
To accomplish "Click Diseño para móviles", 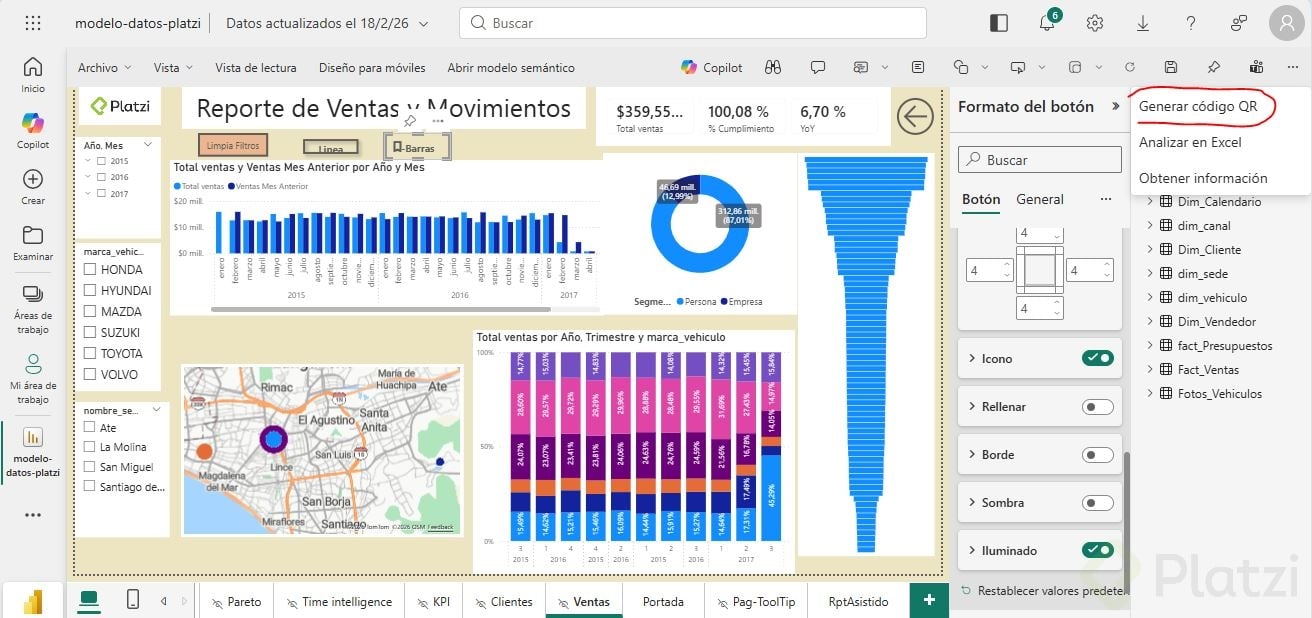I will tap(372, 67).
